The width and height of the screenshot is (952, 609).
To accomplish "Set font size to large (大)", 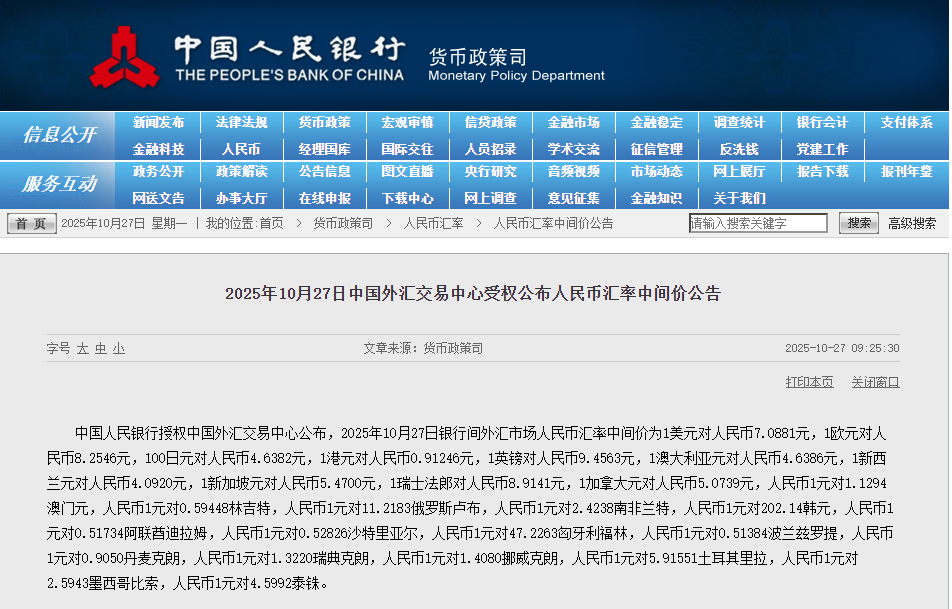I will click(83, 348).
